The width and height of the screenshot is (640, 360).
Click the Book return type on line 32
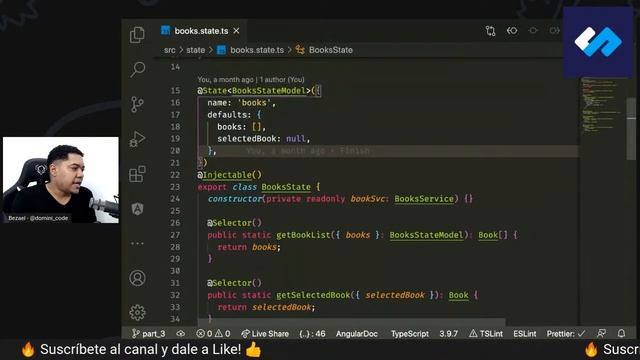pyautogui.click(x=458, y=295)
